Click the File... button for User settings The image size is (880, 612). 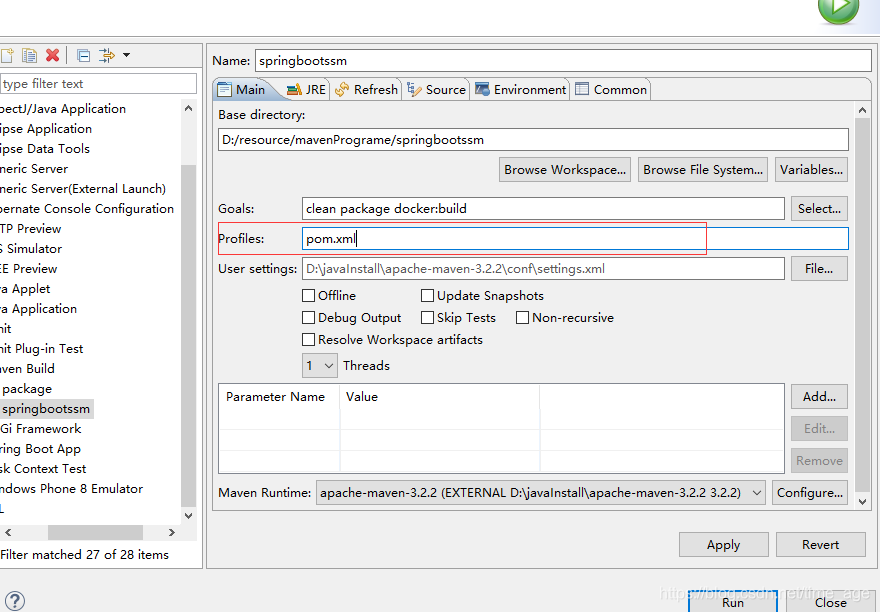click(x=819, y=269)
